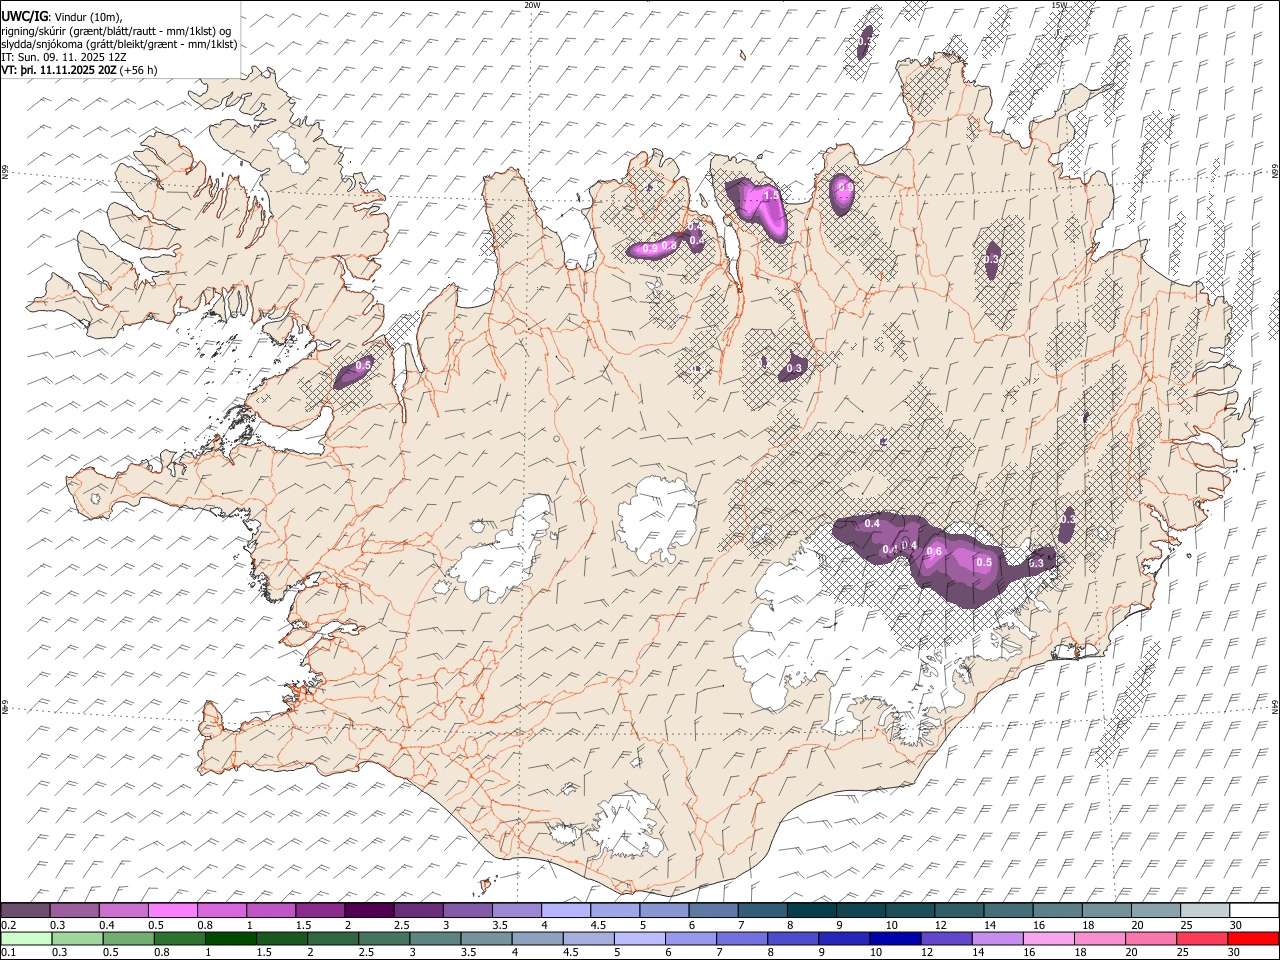Select the palest green bottom-row swatch labeled 0.1
1280x960 pixels.
pyautogui.click(x=26, y=938)
